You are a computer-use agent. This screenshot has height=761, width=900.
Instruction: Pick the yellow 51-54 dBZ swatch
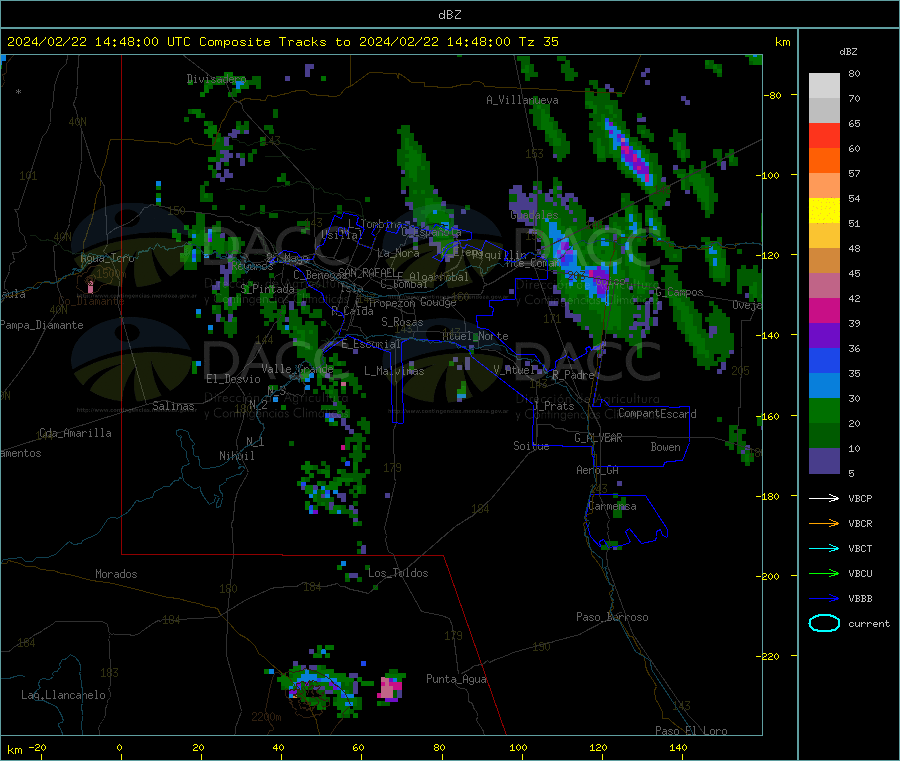point(824,211)
